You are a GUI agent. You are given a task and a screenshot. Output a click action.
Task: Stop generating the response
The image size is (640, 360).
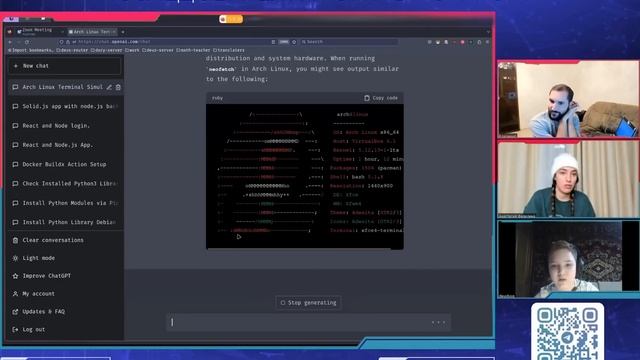coord(308,303)
